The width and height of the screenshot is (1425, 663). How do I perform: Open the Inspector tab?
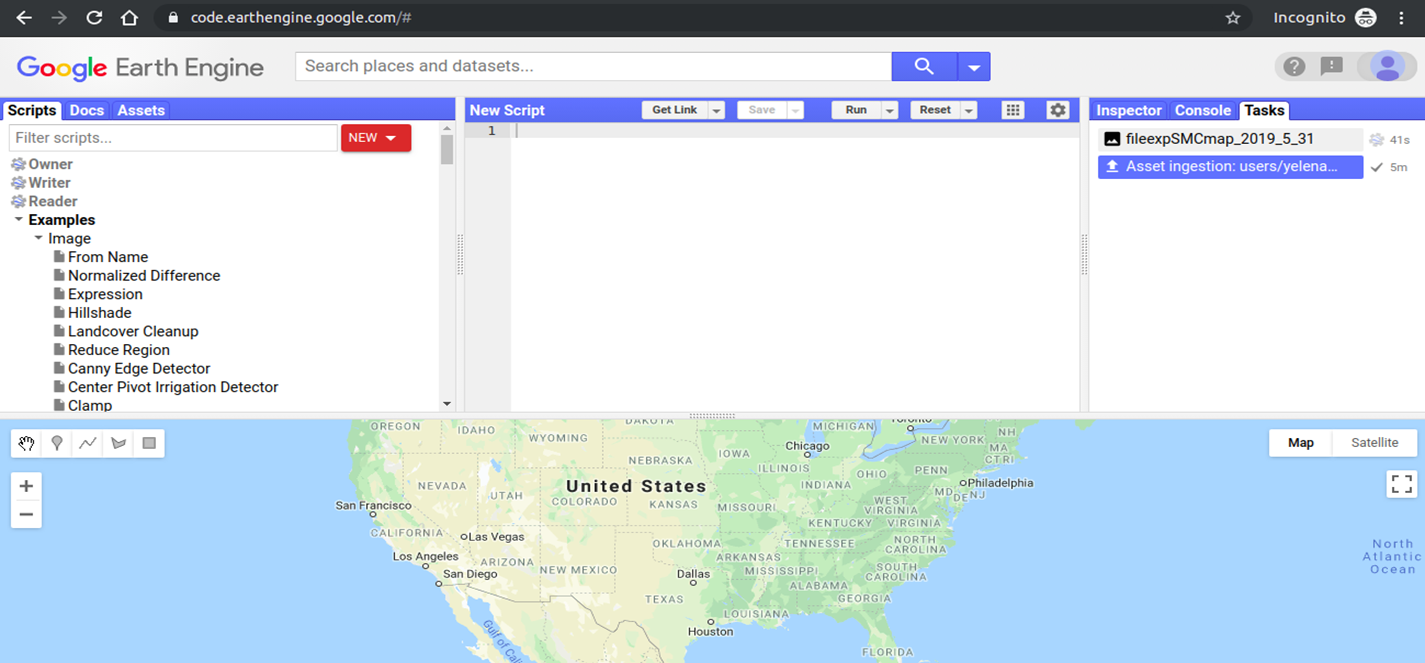click(1129, 110)
